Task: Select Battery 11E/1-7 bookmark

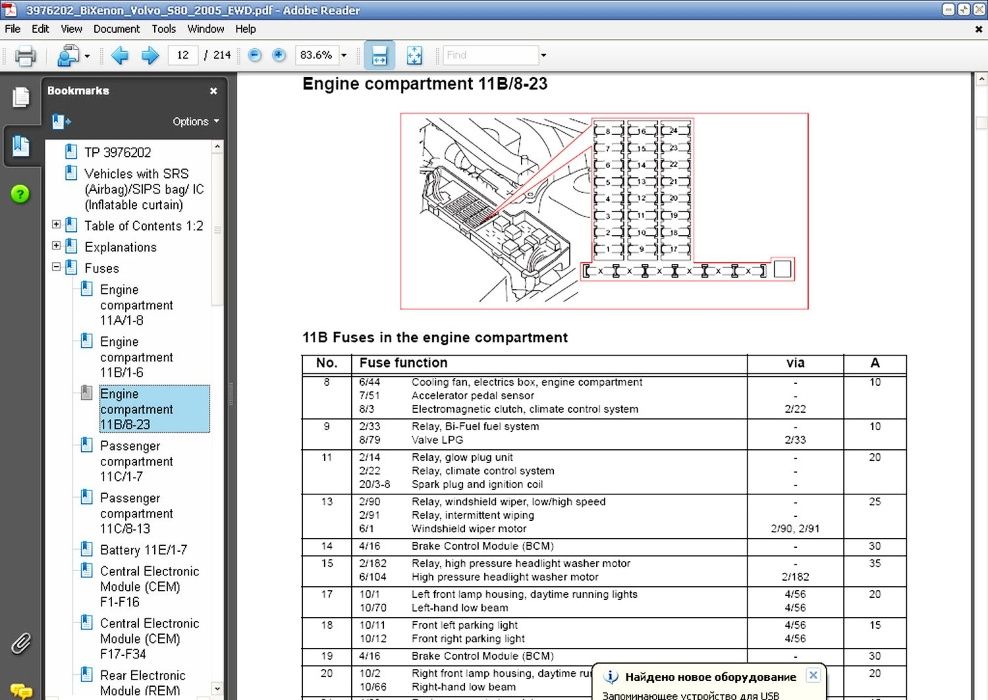Action: [x=143, y=550]
